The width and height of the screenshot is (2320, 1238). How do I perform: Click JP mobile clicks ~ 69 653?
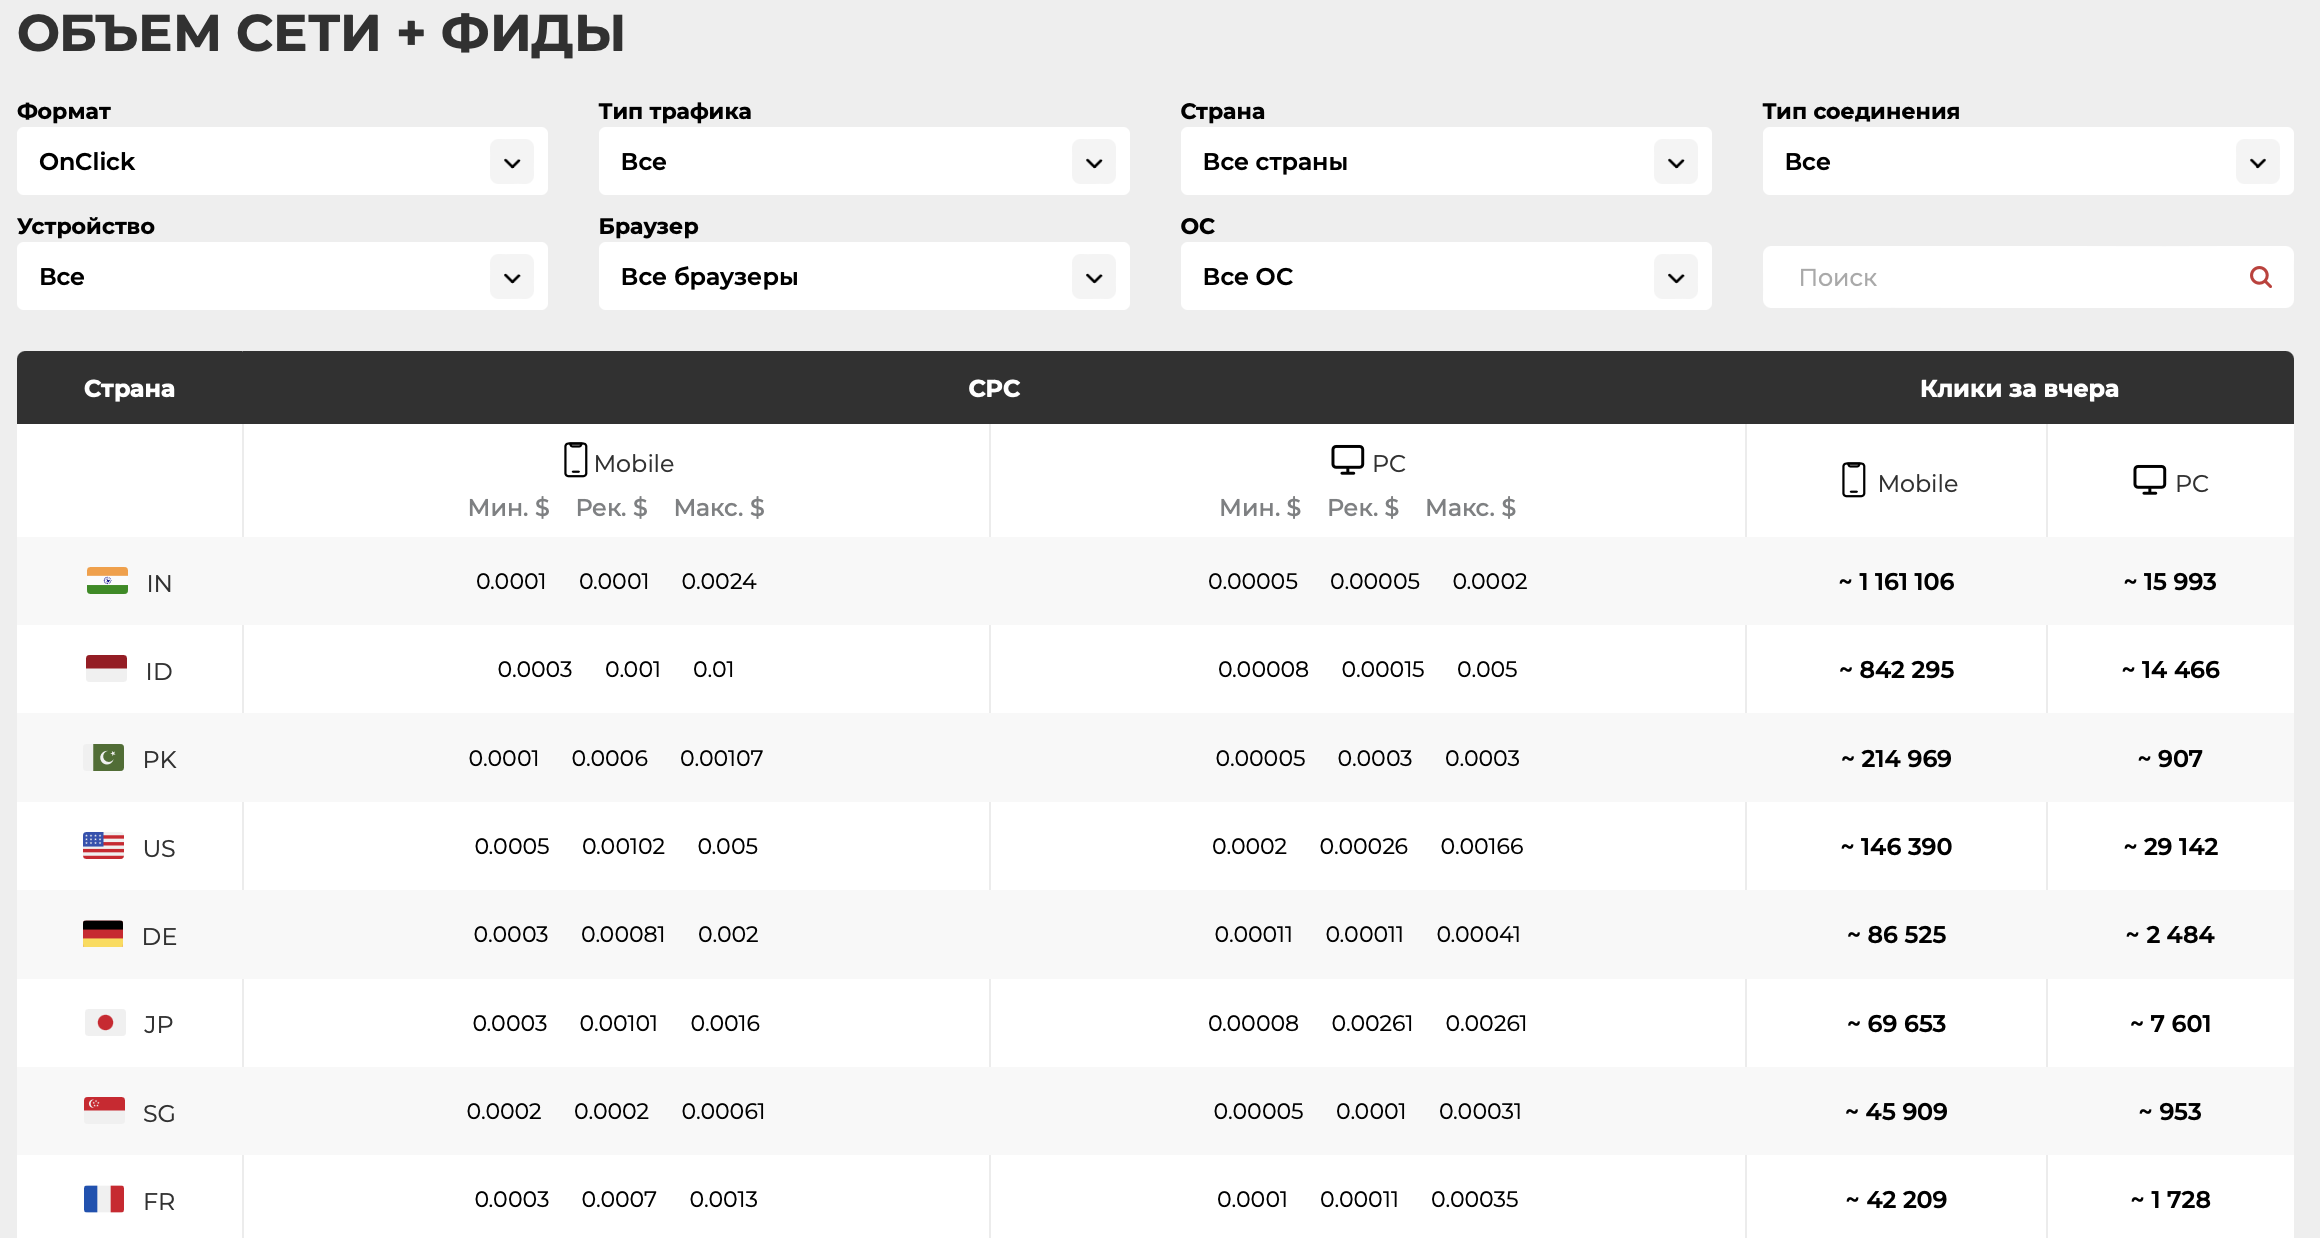pyautogui.click(x=1896, y=1023)
